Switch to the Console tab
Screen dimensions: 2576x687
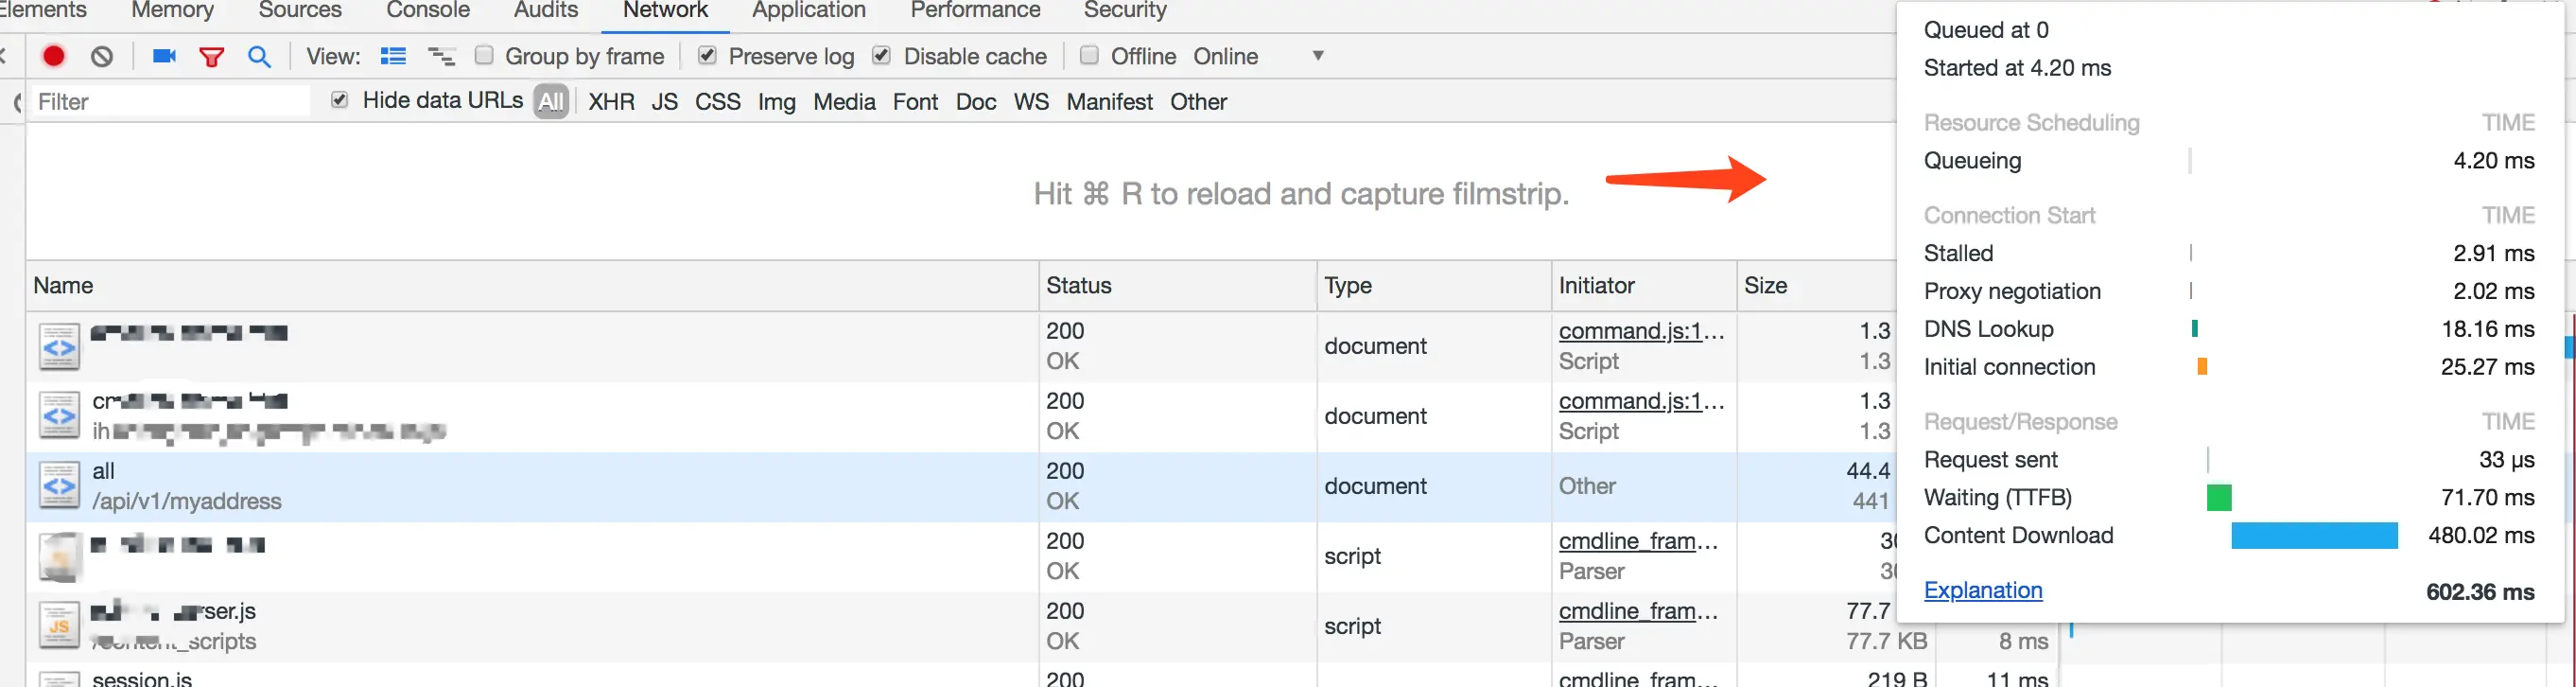428,10
